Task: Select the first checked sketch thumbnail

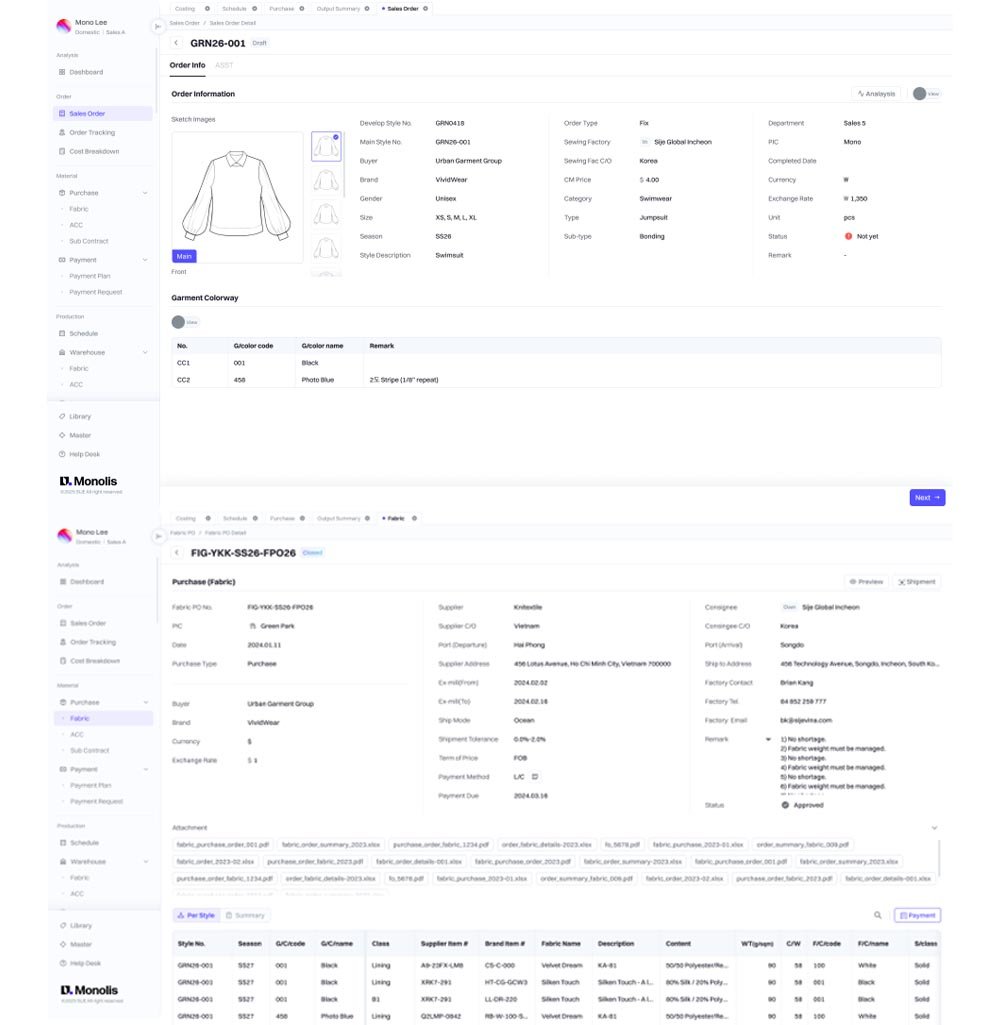Action: coord(326,147)
